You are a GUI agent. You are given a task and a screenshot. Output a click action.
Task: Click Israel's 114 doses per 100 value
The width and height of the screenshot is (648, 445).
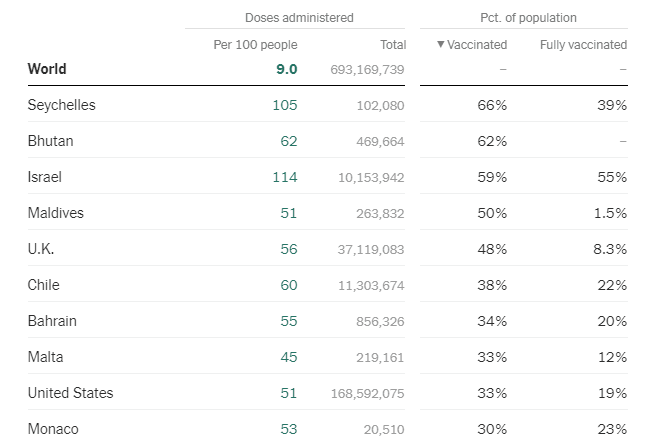tap(287, 177)
